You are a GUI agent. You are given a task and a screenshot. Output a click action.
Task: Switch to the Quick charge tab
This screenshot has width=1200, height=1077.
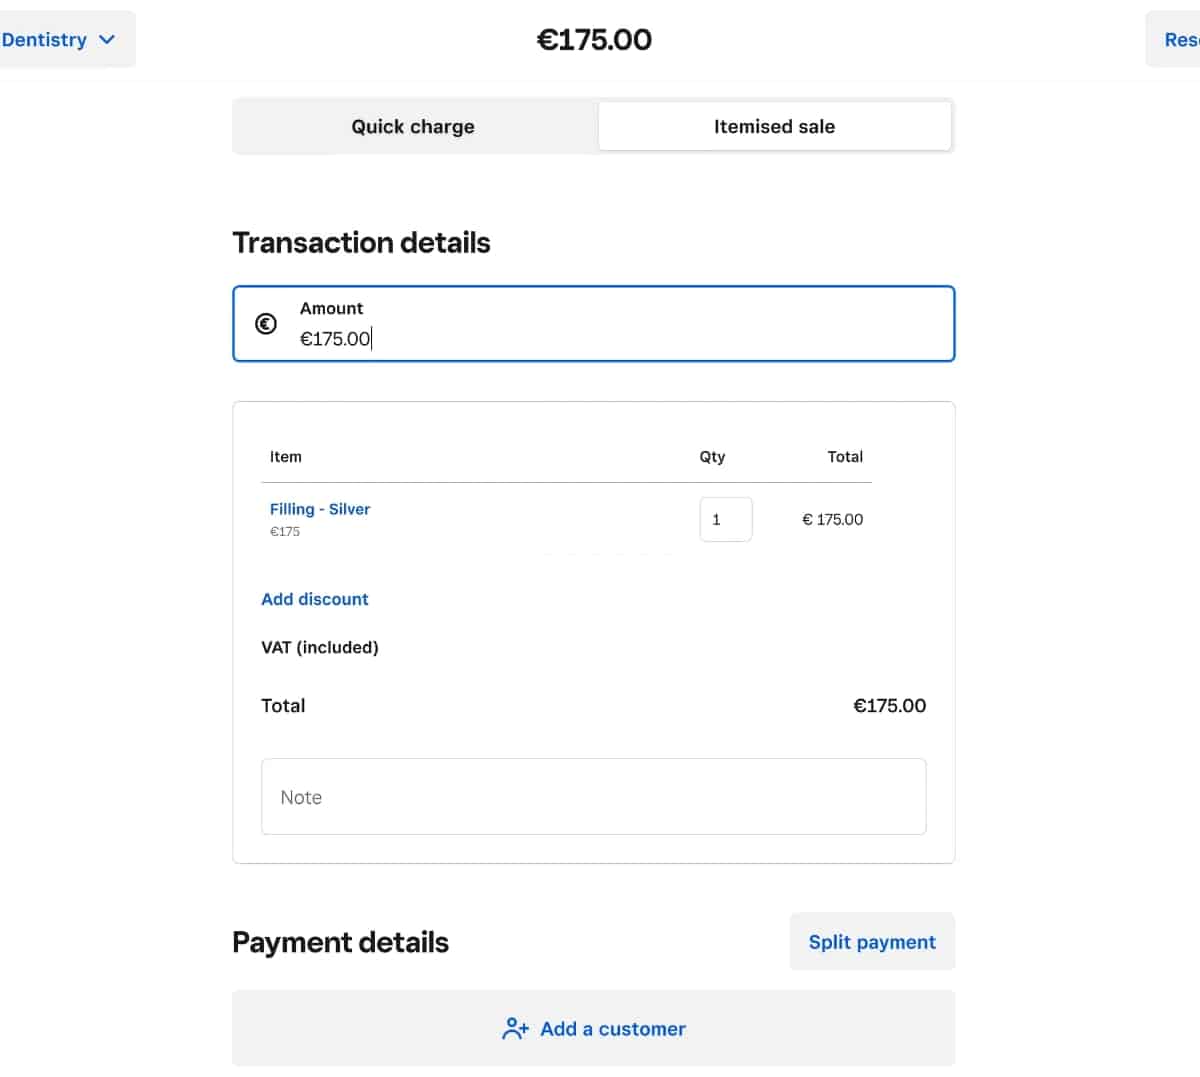pyautogui.click(x=413, y=127)
